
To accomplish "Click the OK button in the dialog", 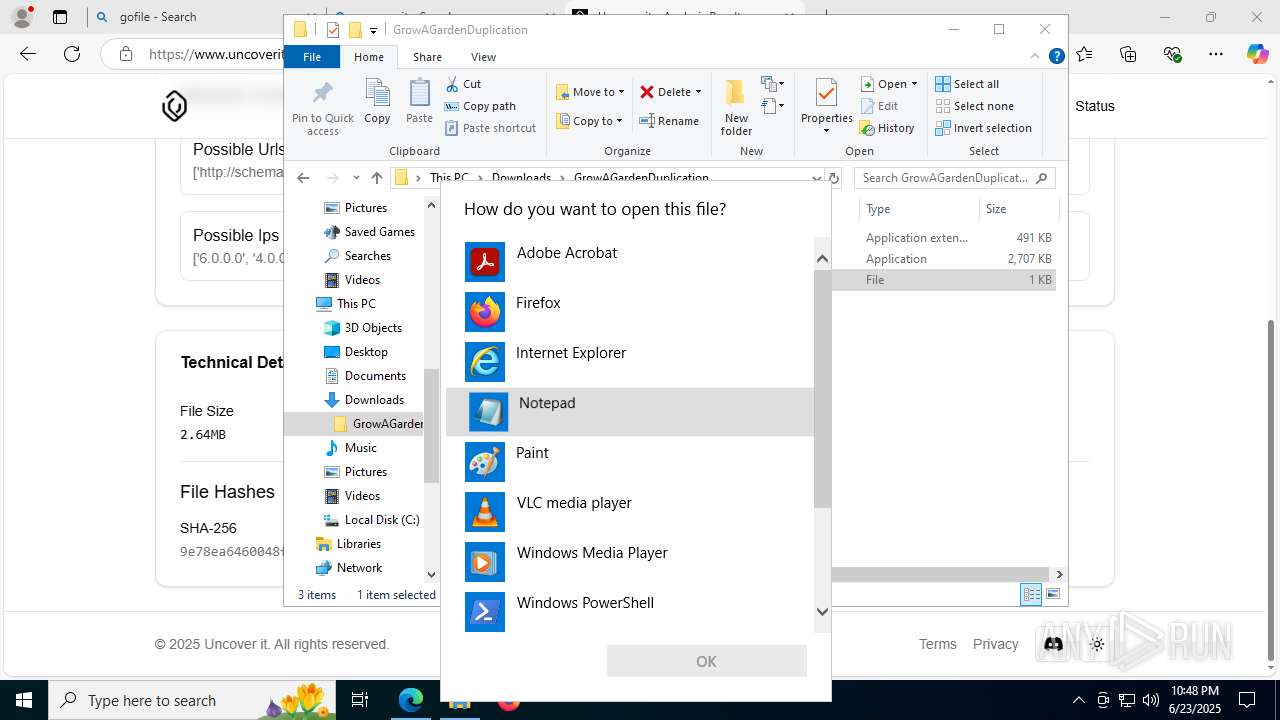I will click(x=706, y=661).
